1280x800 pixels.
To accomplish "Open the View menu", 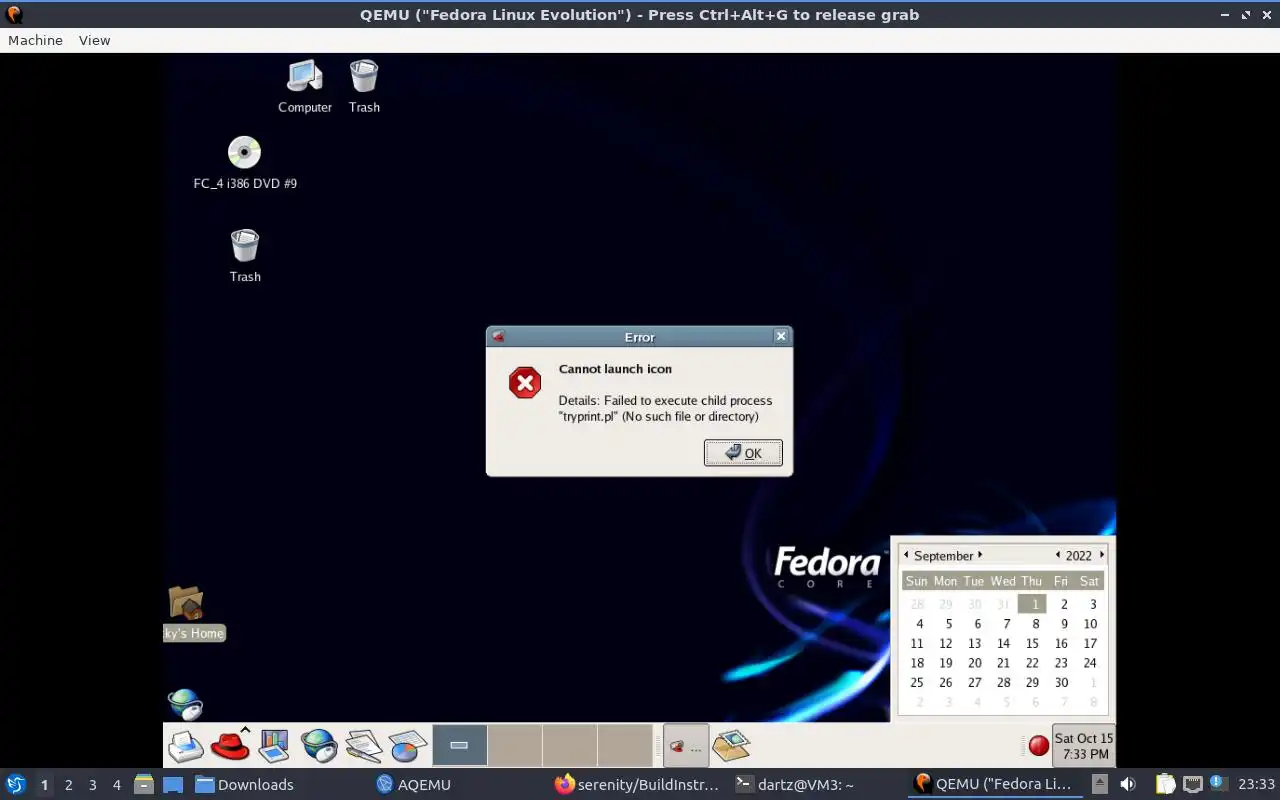I will tap(94, 40).
